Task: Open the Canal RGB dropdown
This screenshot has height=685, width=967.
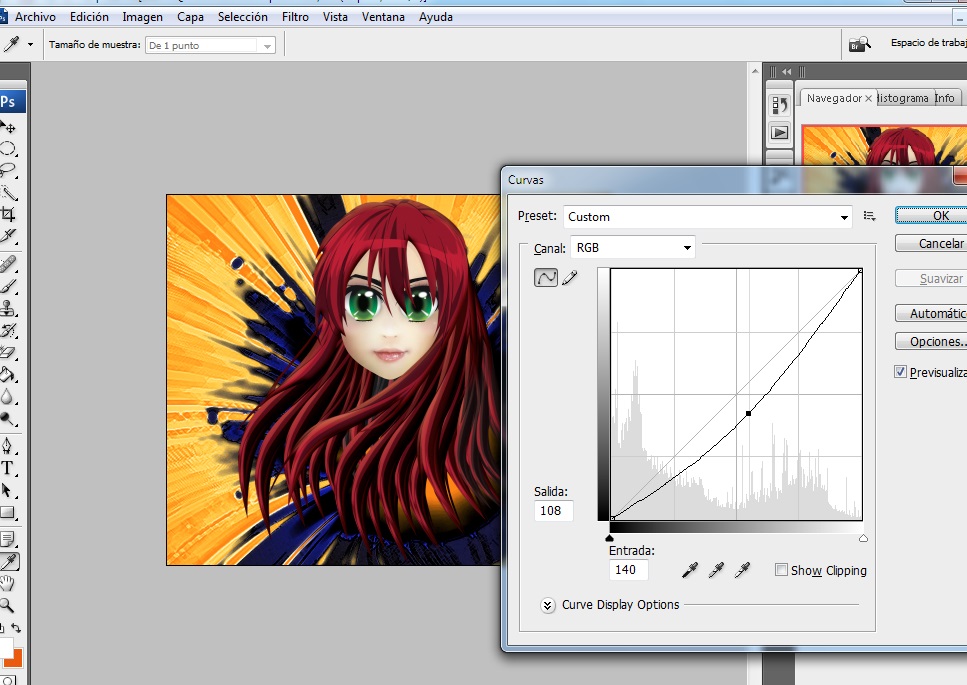Action: pos(632,247)
